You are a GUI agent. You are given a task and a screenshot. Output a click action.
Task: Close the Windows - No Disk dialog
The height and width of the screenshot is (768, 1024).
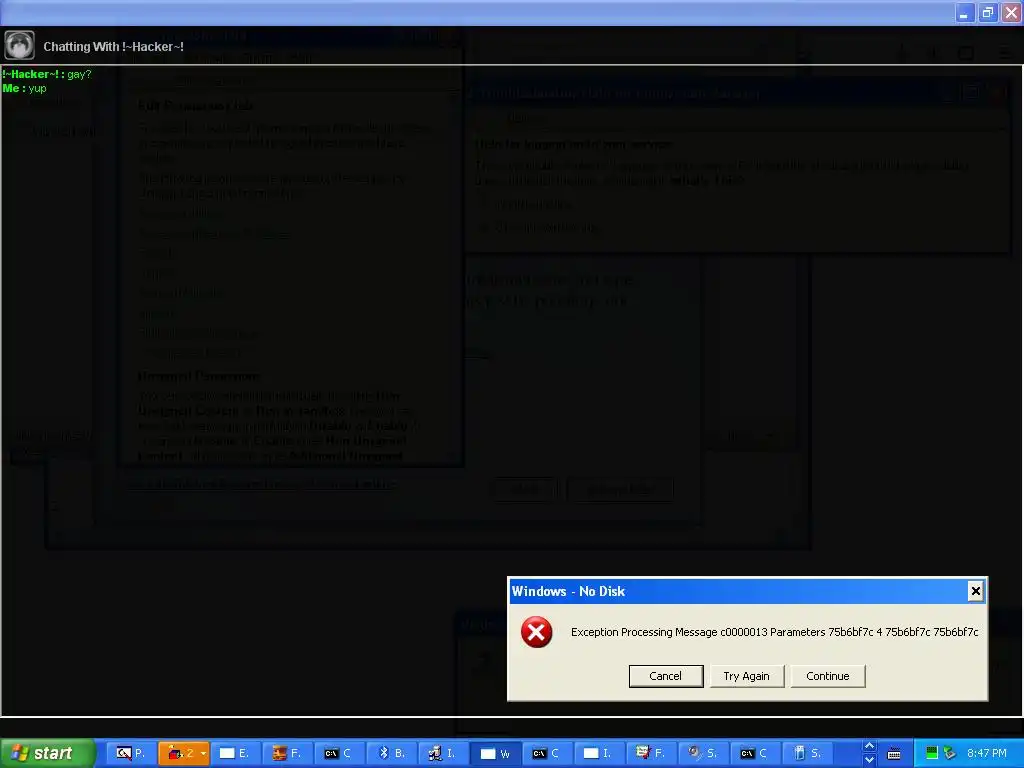(976, 591)
